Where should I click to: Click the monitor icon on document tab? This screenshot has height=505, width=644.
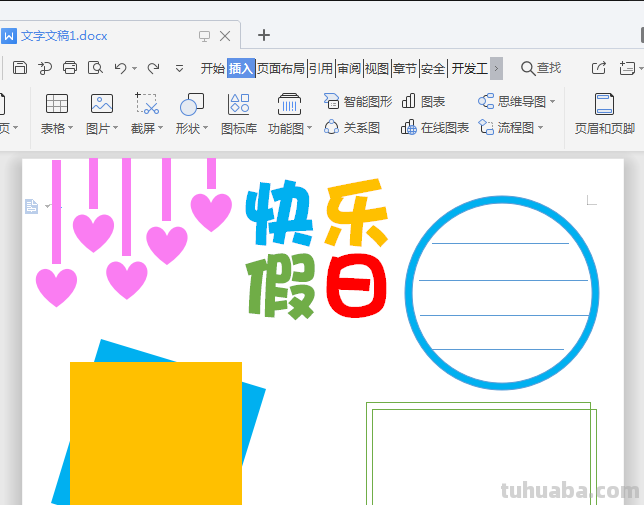(204, 36)
